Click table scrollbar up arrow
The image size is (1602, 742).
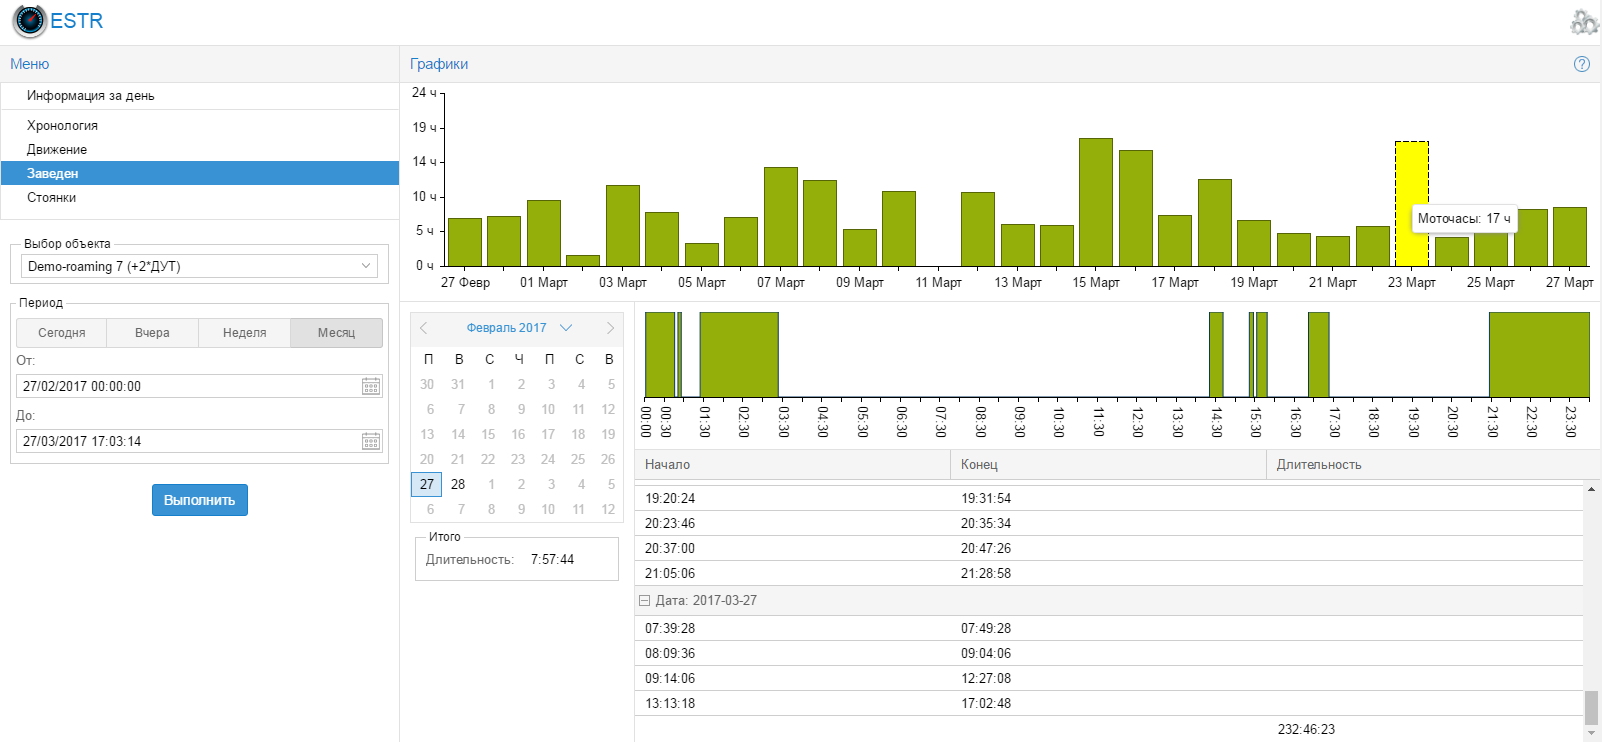pos(1591,490)
